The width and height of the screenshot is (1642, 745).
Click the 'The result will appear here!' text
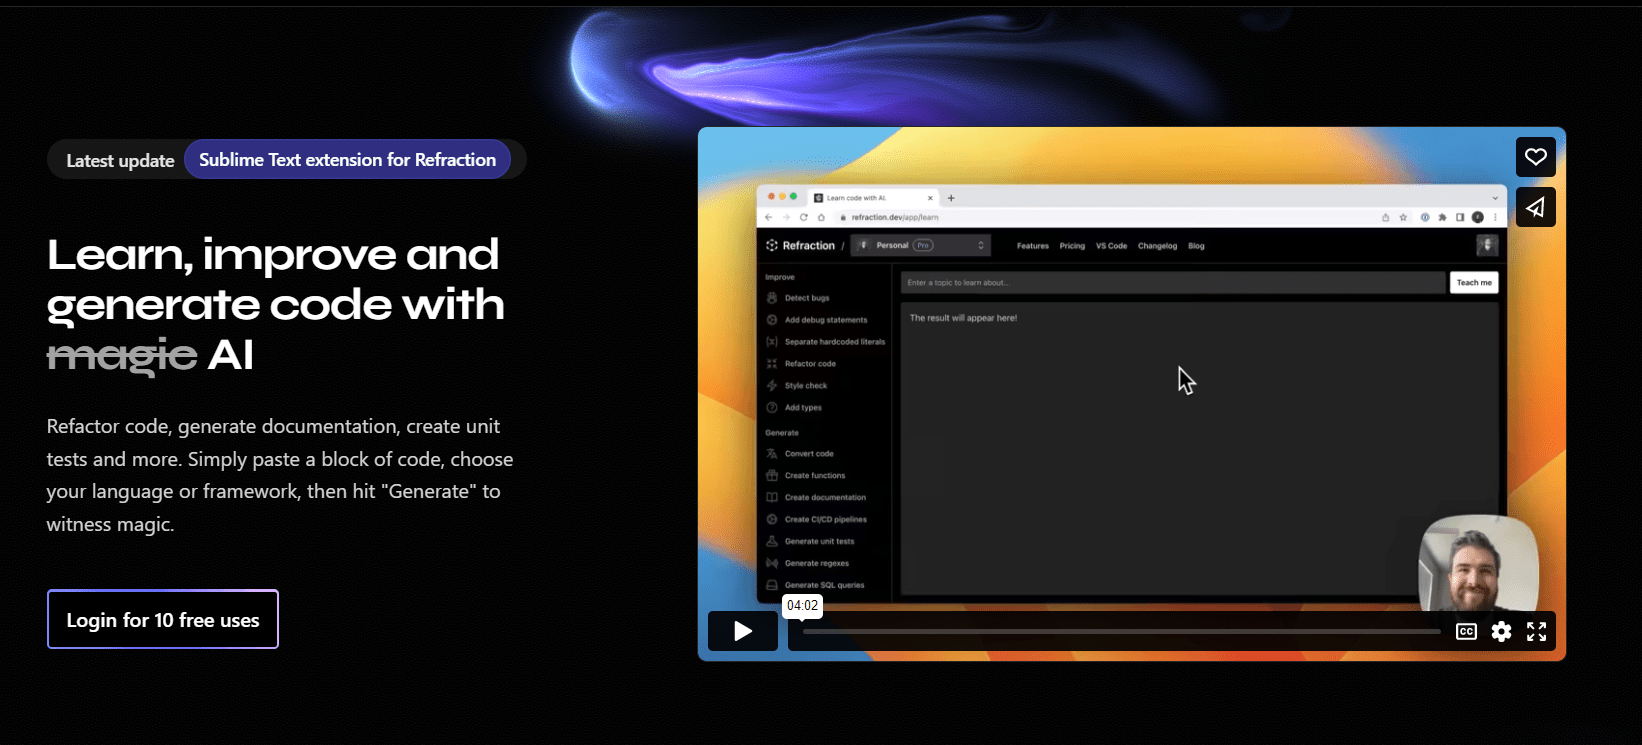pyautogui.click(x=963, y=318)
